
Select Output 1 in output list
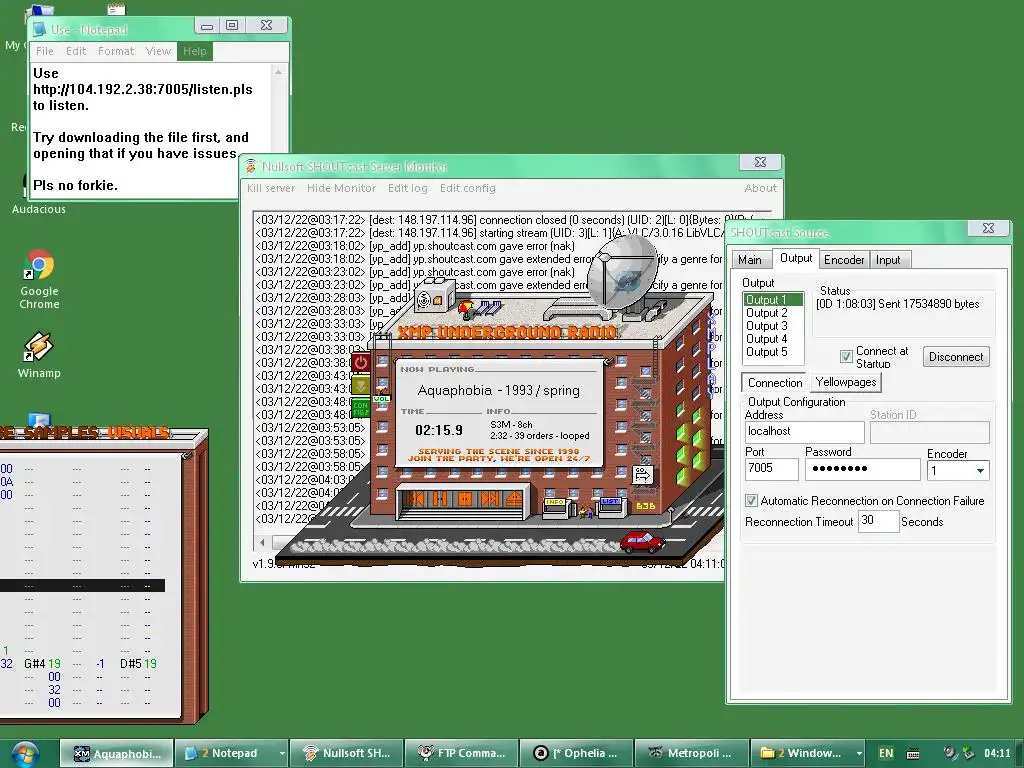coord(774,300)
